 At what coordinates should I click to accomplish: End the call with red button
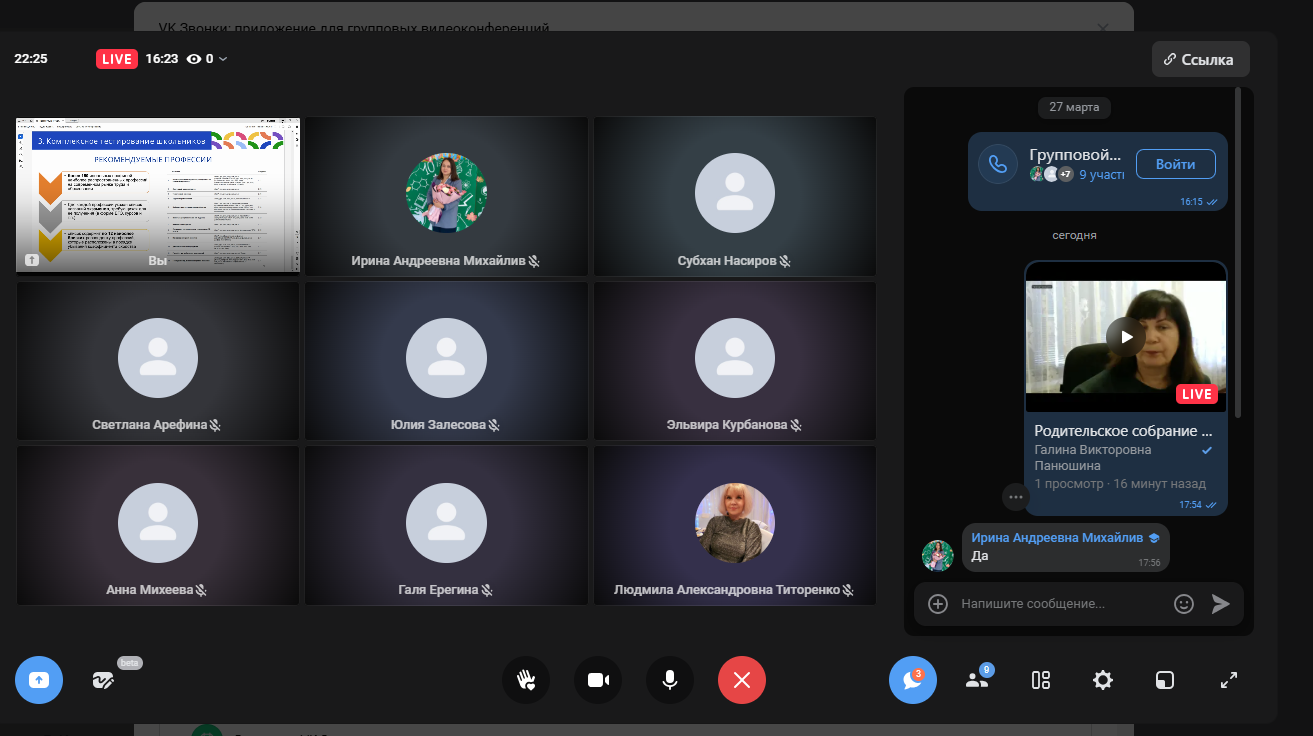pyautogui.click(x=742, y=680)
